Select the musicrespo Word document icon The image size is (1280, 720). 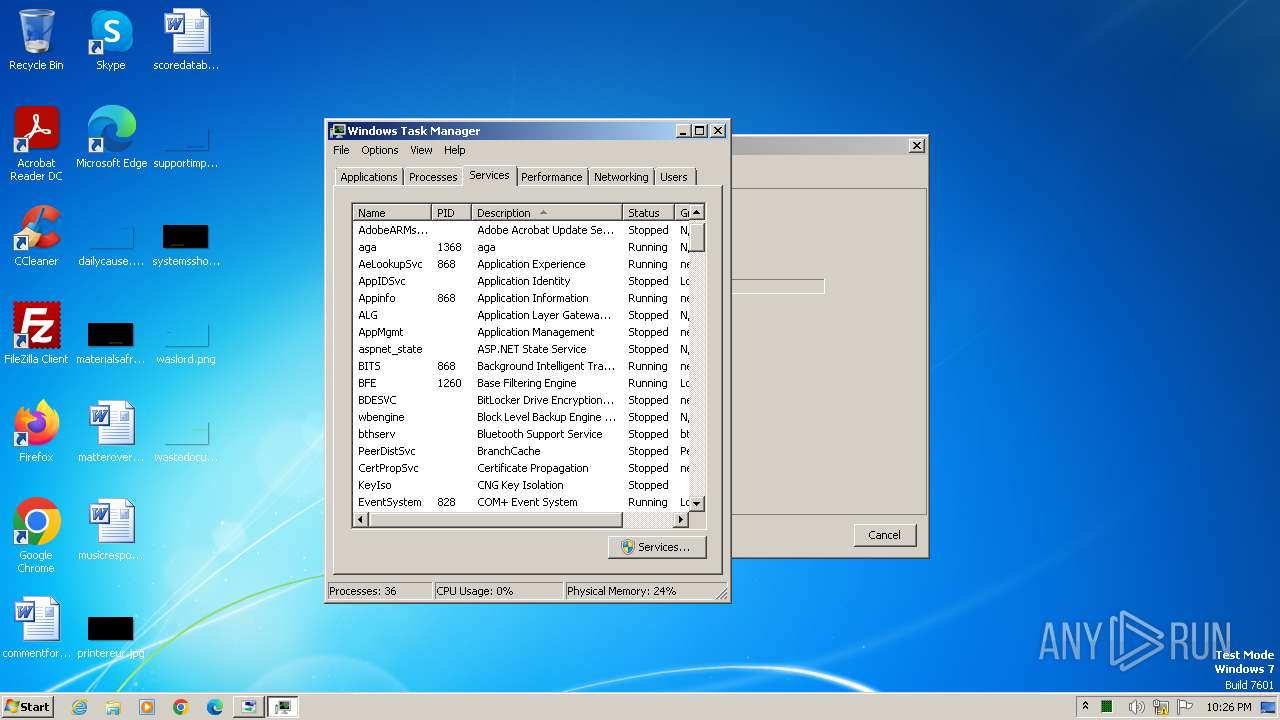coord(111,530)
